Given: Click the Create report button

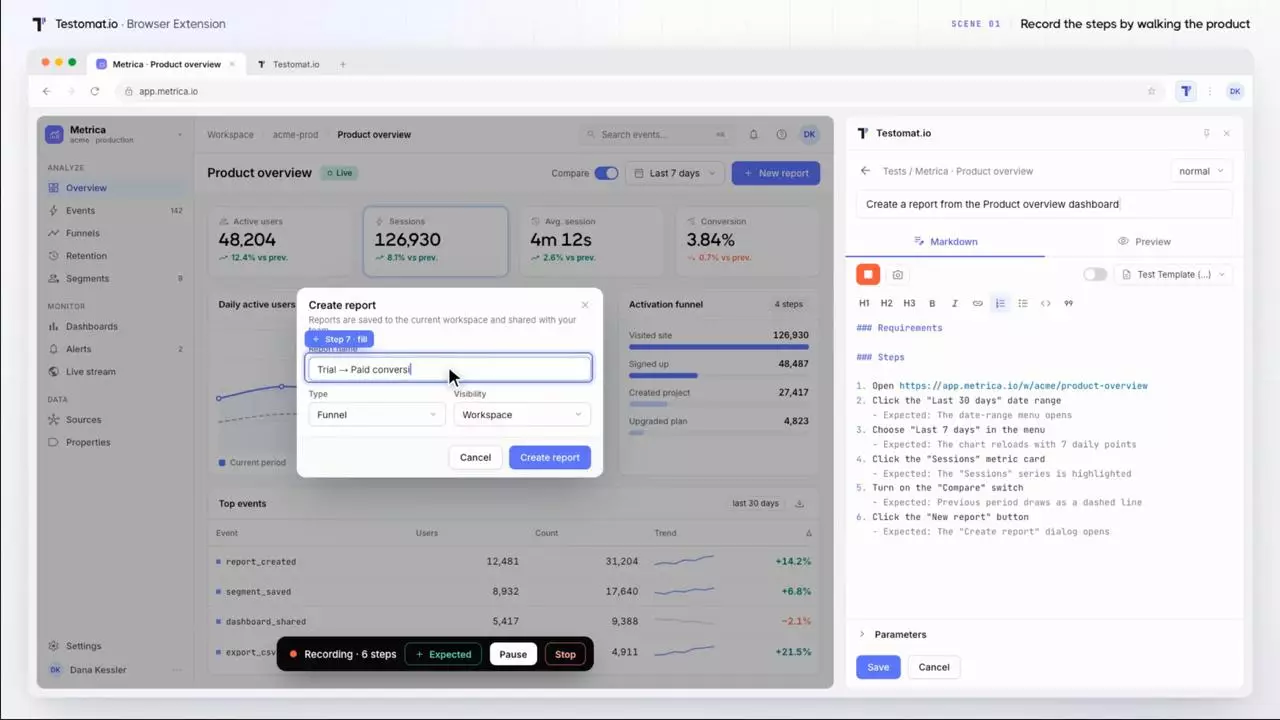Looking at the screenshot, I should [x=549, y=457].
